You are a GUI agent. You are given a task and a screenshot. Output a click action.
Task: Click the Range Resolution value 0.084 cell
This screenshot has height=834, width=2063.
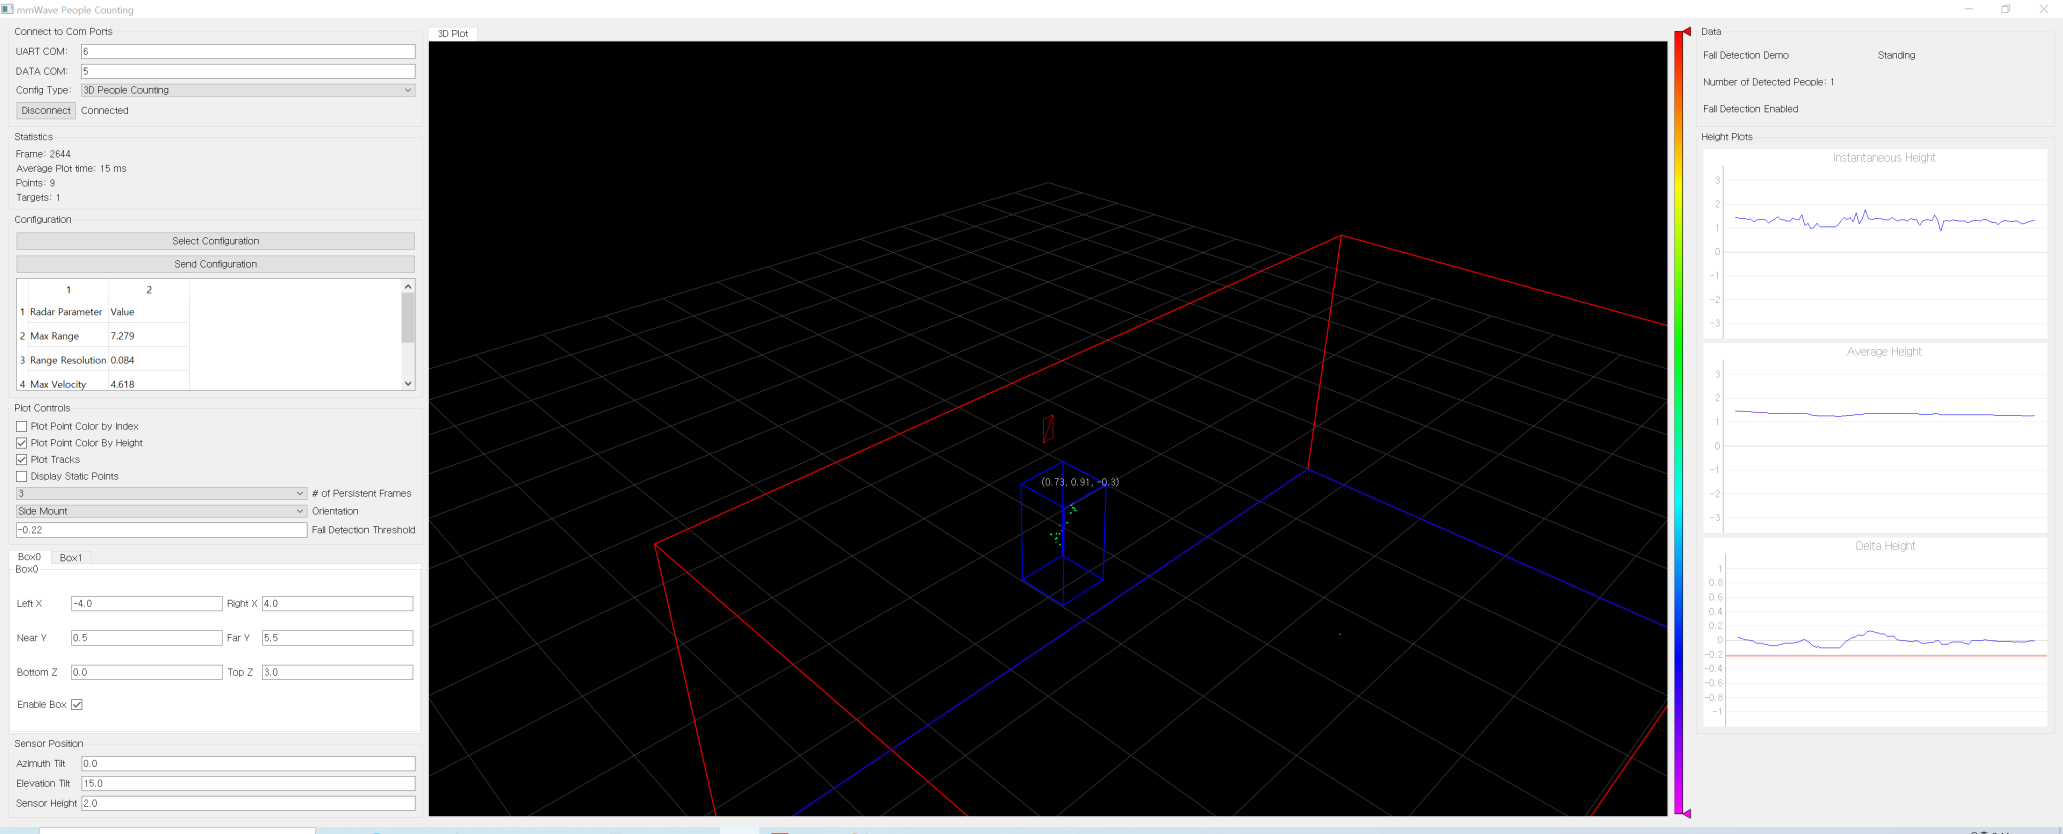pos(148,360)
